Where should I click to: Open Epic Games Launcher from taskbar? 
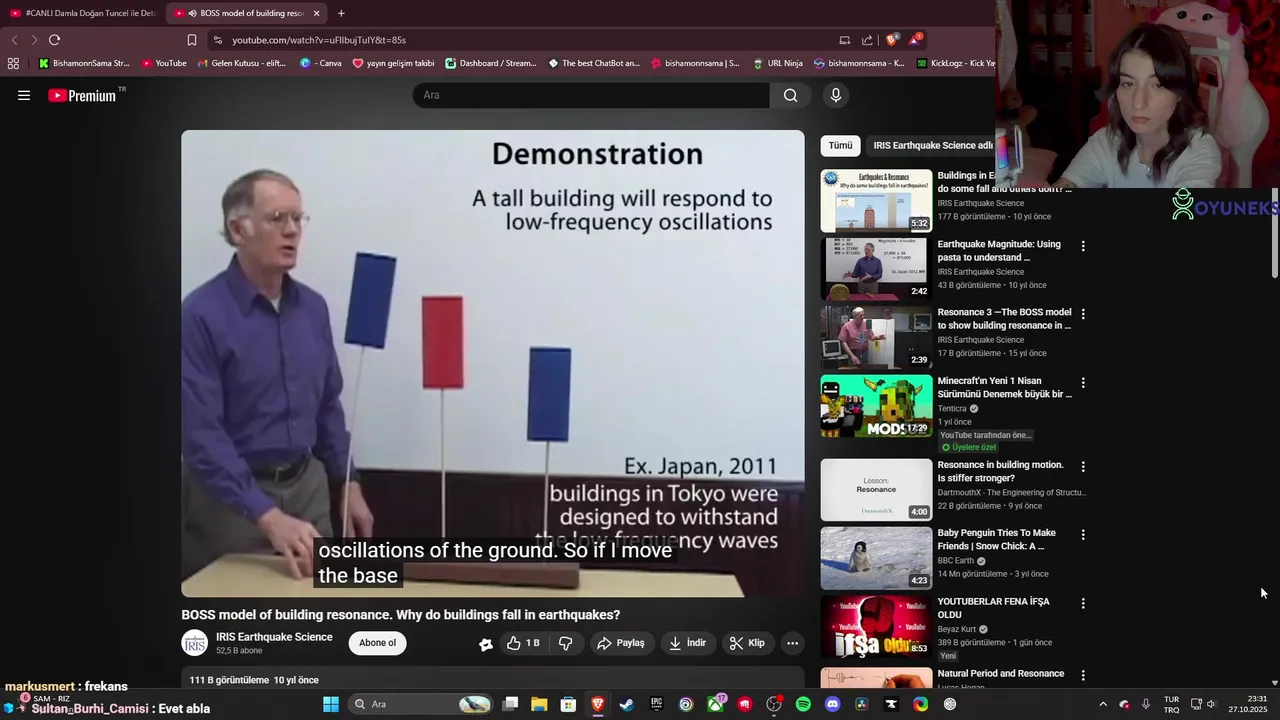pos(656,704)
